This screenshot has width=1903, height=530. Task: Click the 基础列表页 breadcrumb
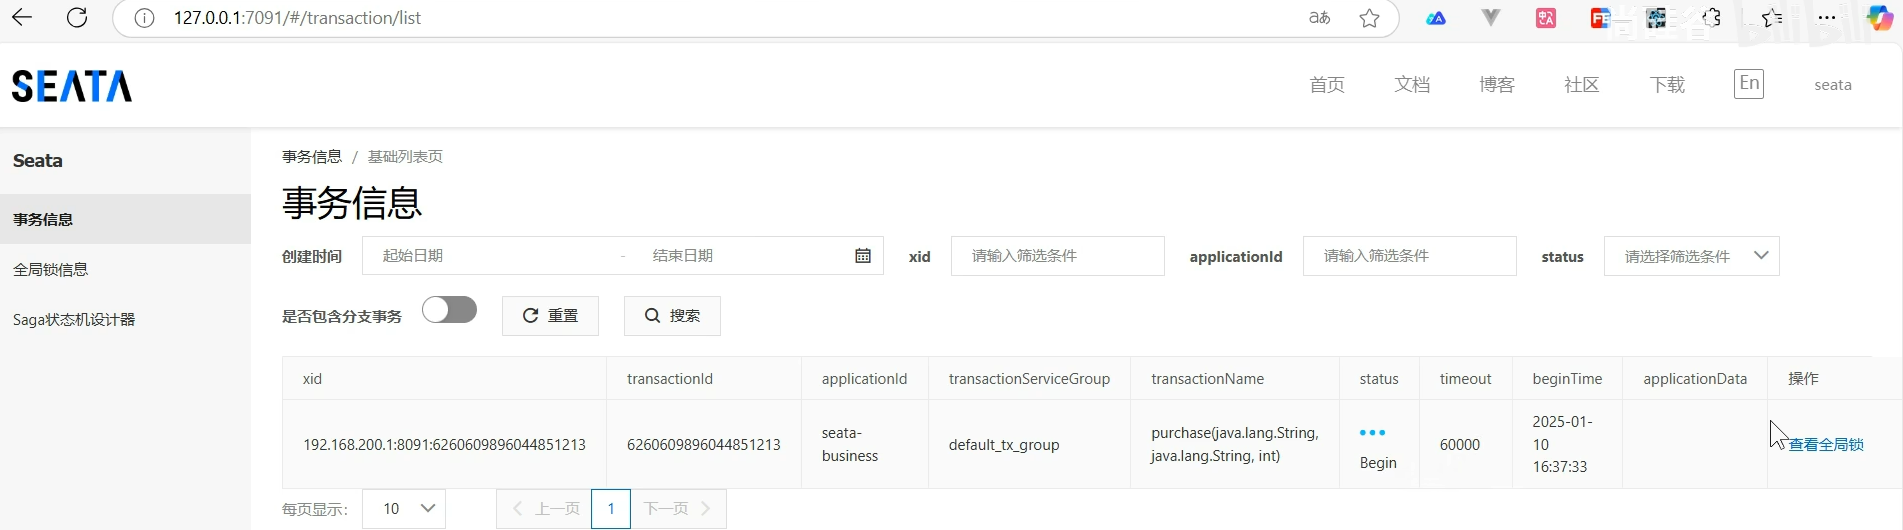405,157
